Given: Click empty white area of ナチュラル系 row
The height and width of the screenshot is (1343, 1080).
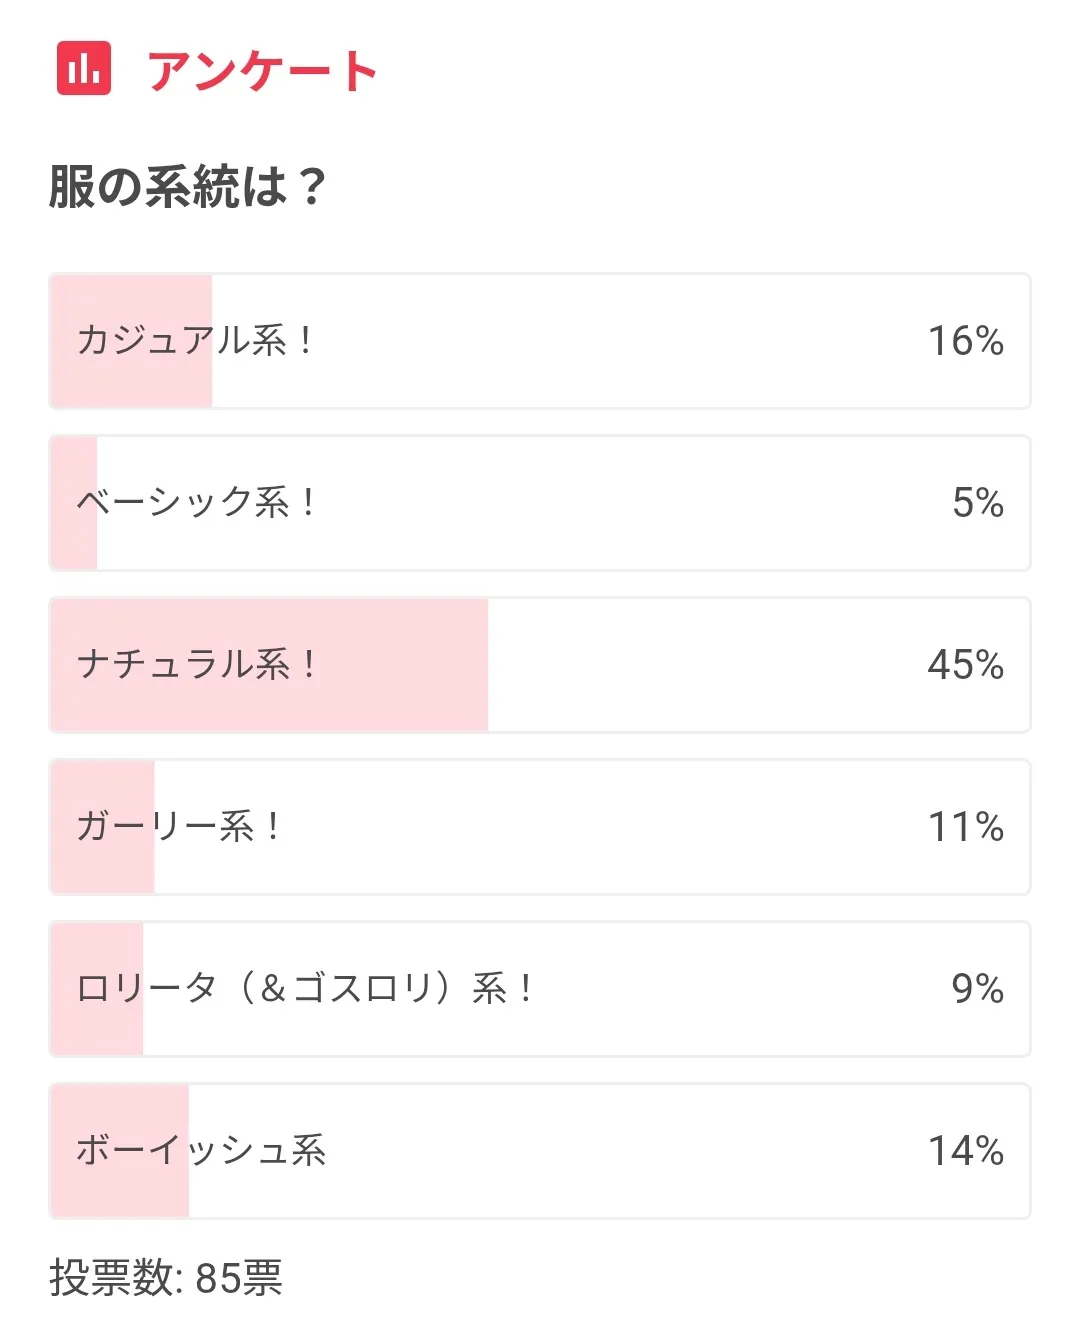Looking at the screenshot, I should pyautogui.click(x=700, y=665).
